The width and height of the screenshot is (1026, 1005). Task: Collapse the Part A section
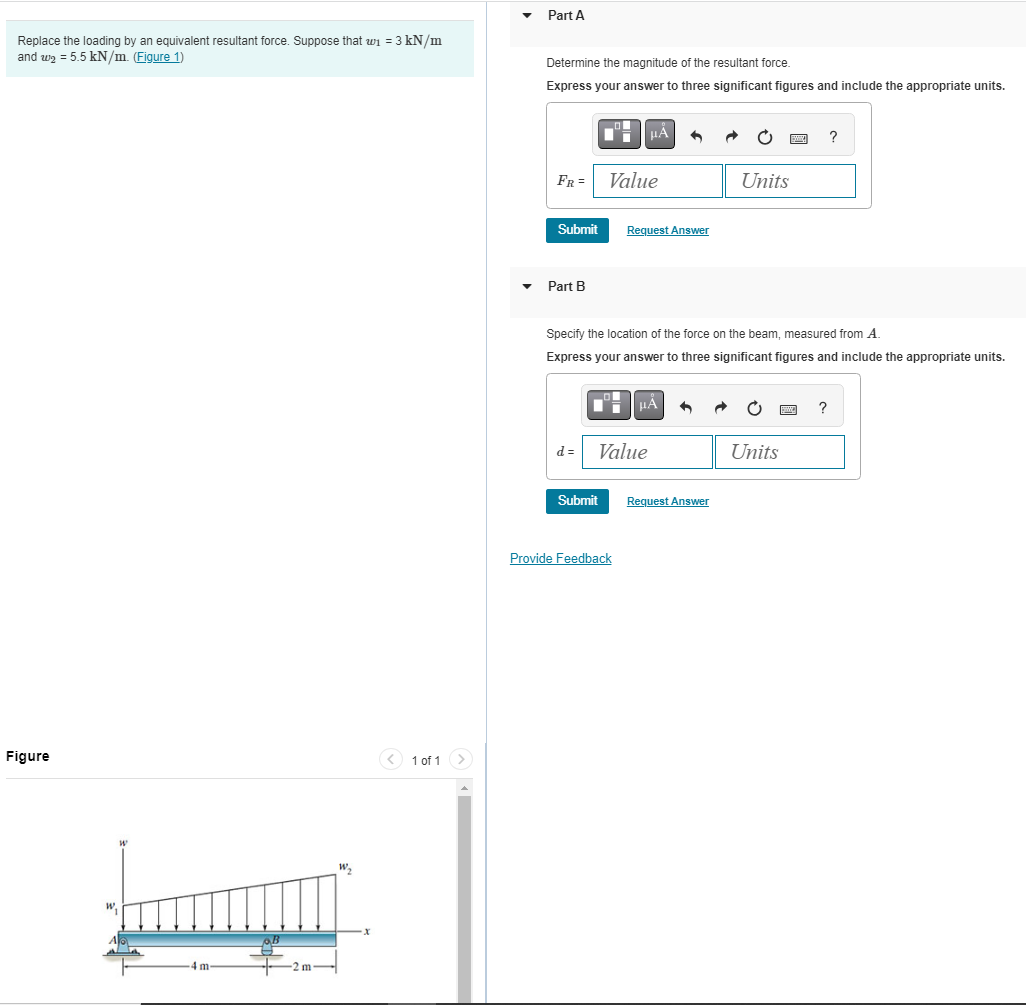point(527,15)
